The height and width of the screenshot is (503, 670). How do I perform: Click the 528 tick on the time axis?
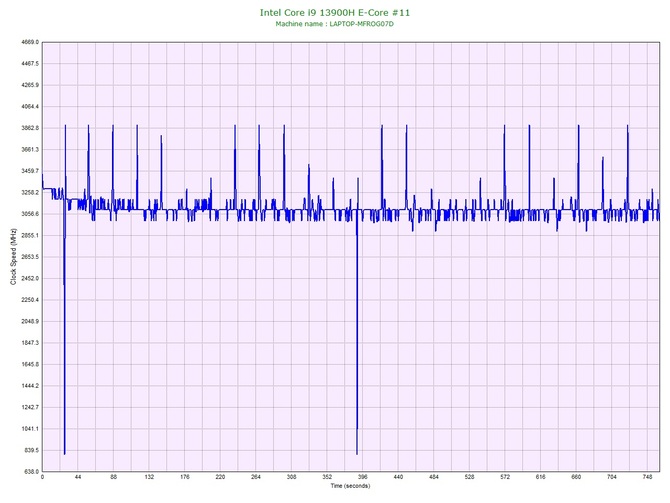click(470, 477)
